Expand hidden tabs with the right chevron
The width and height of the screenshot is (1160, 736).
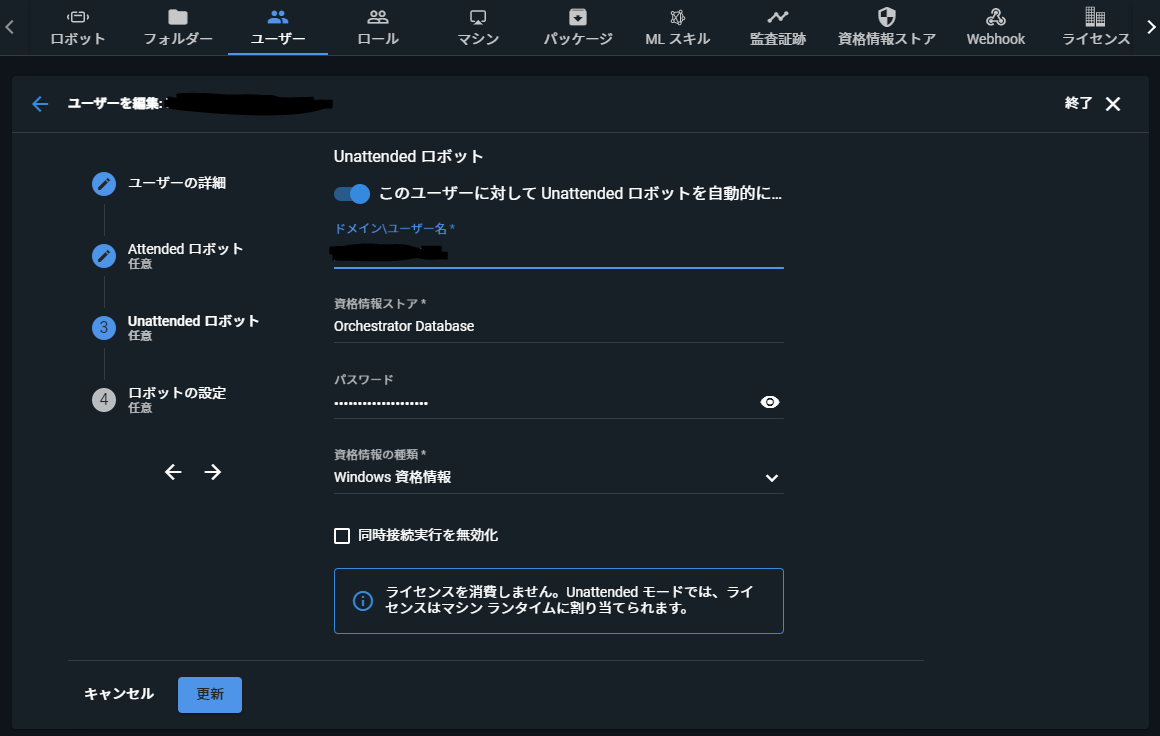(1150, 27)
